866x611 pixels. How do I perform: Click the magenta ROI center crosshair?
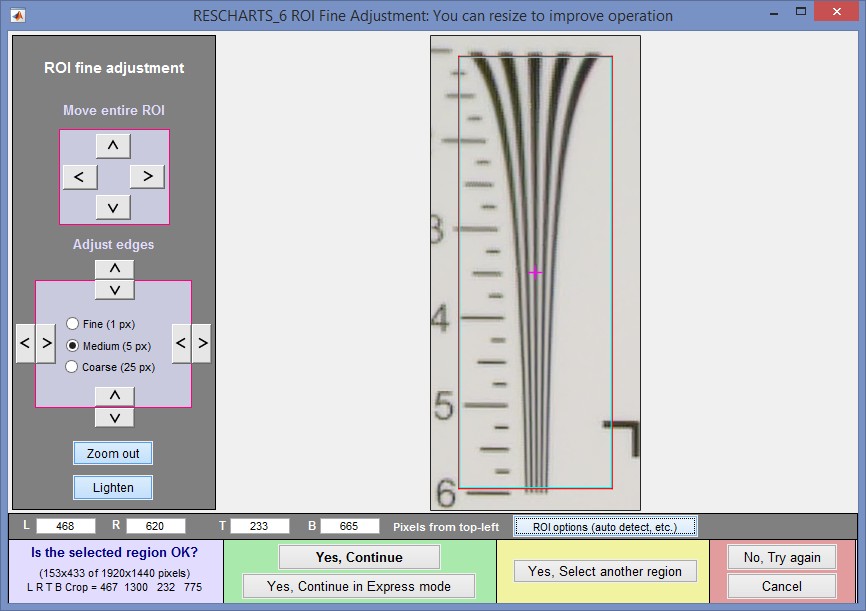click(535, 272)
